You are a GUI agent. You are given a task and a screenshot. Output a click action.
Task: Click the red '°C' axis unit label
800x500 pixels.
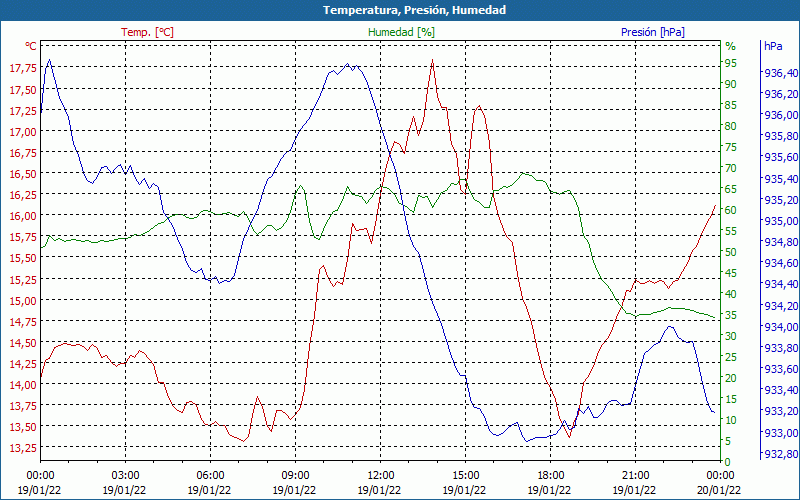(x=31, y=46)
